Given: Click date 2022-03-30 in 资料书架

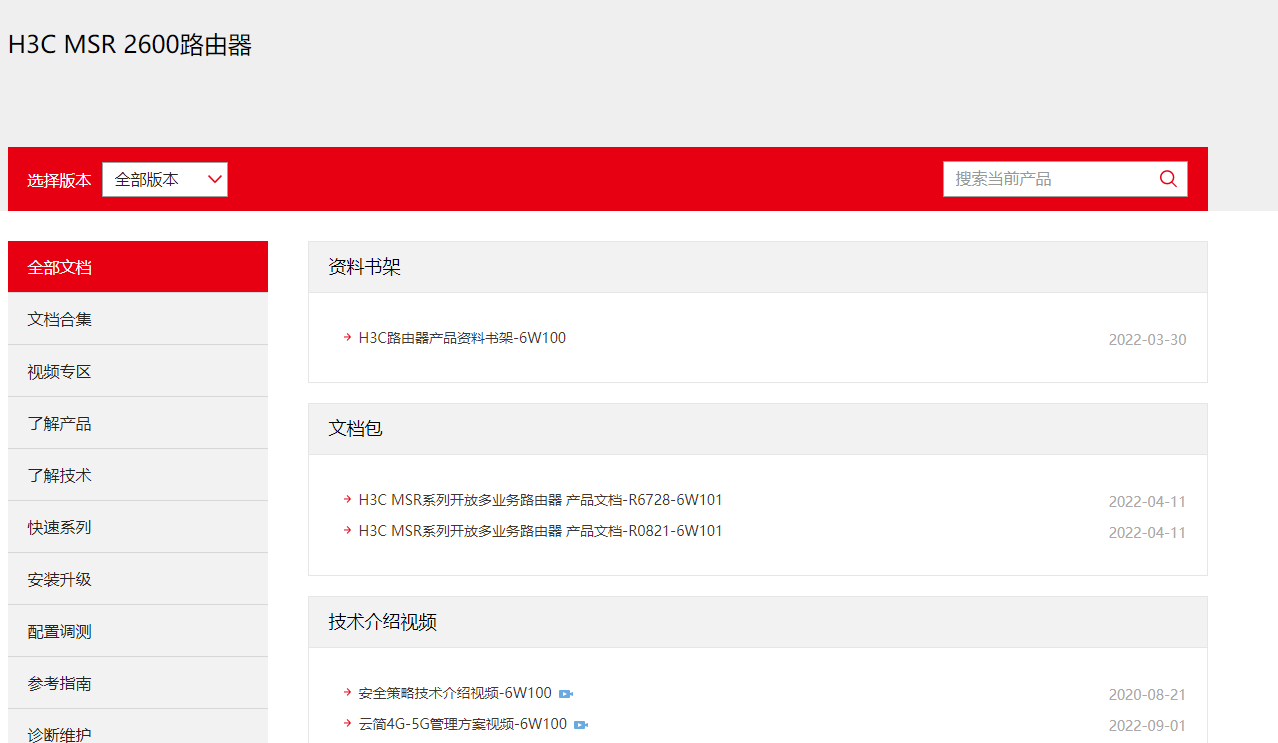Looking at the screenshot, I should coord(1147,340).
